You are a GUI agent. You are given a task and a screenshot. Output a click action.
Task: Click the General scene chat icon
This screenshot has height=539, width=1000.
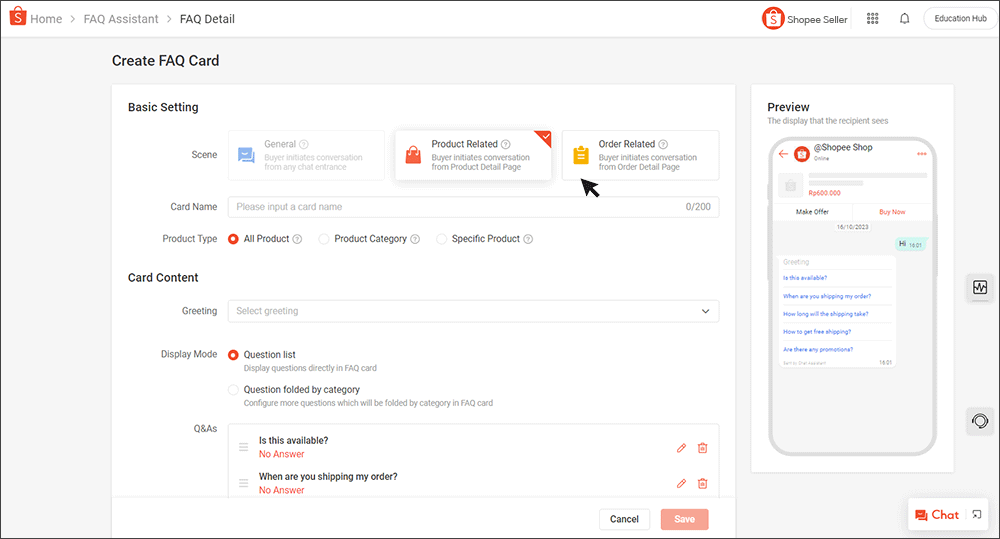click(x=246, y=155)
